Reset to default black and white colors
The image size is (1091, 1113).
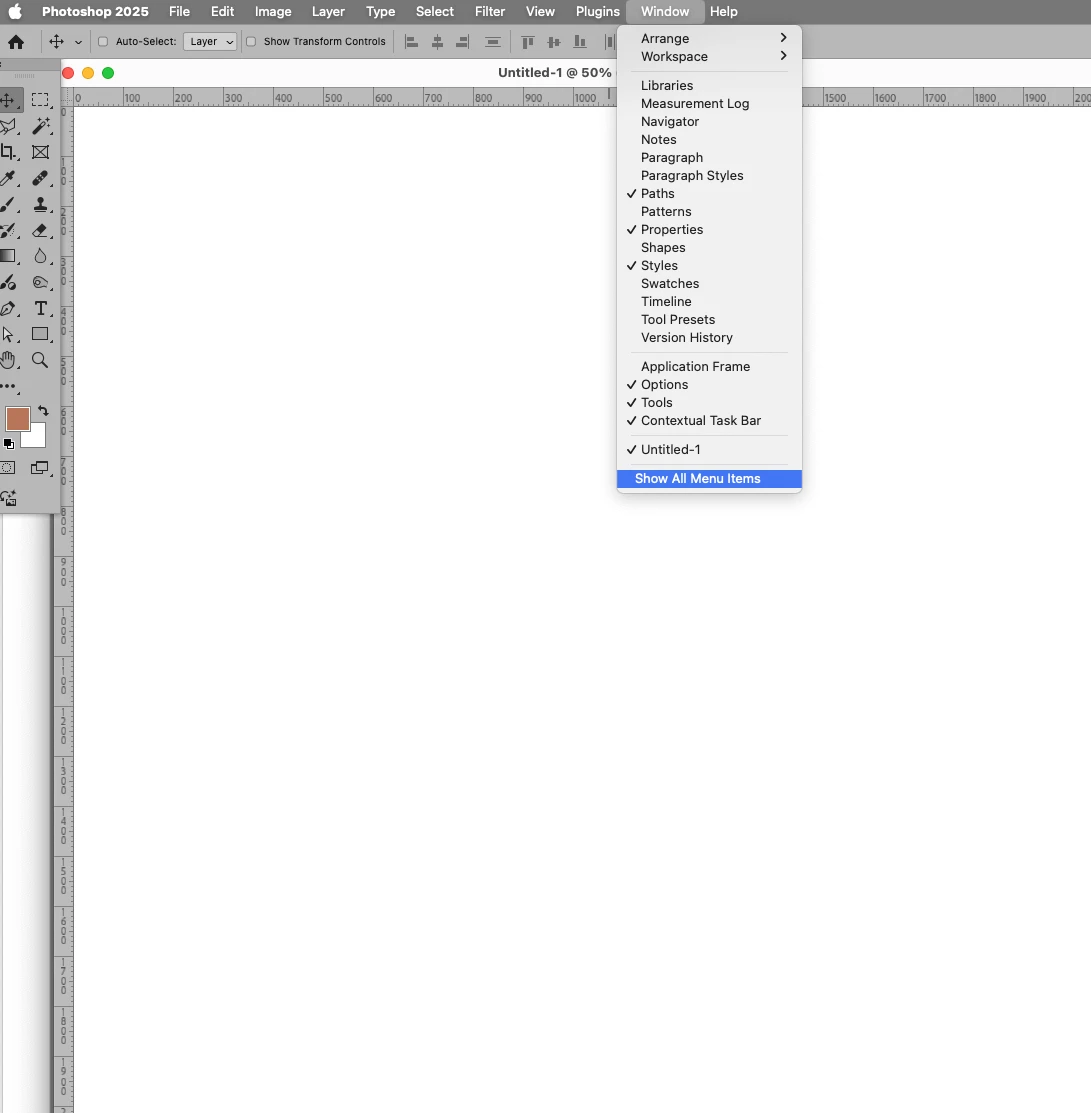tap(9, 444)
